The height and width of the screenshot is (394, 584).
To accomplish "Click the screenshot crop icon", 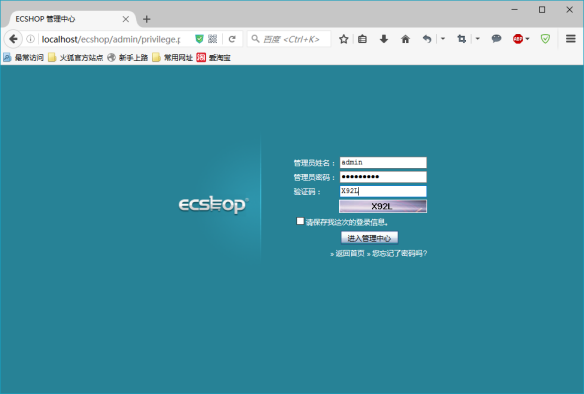I will tap(461, 39).
